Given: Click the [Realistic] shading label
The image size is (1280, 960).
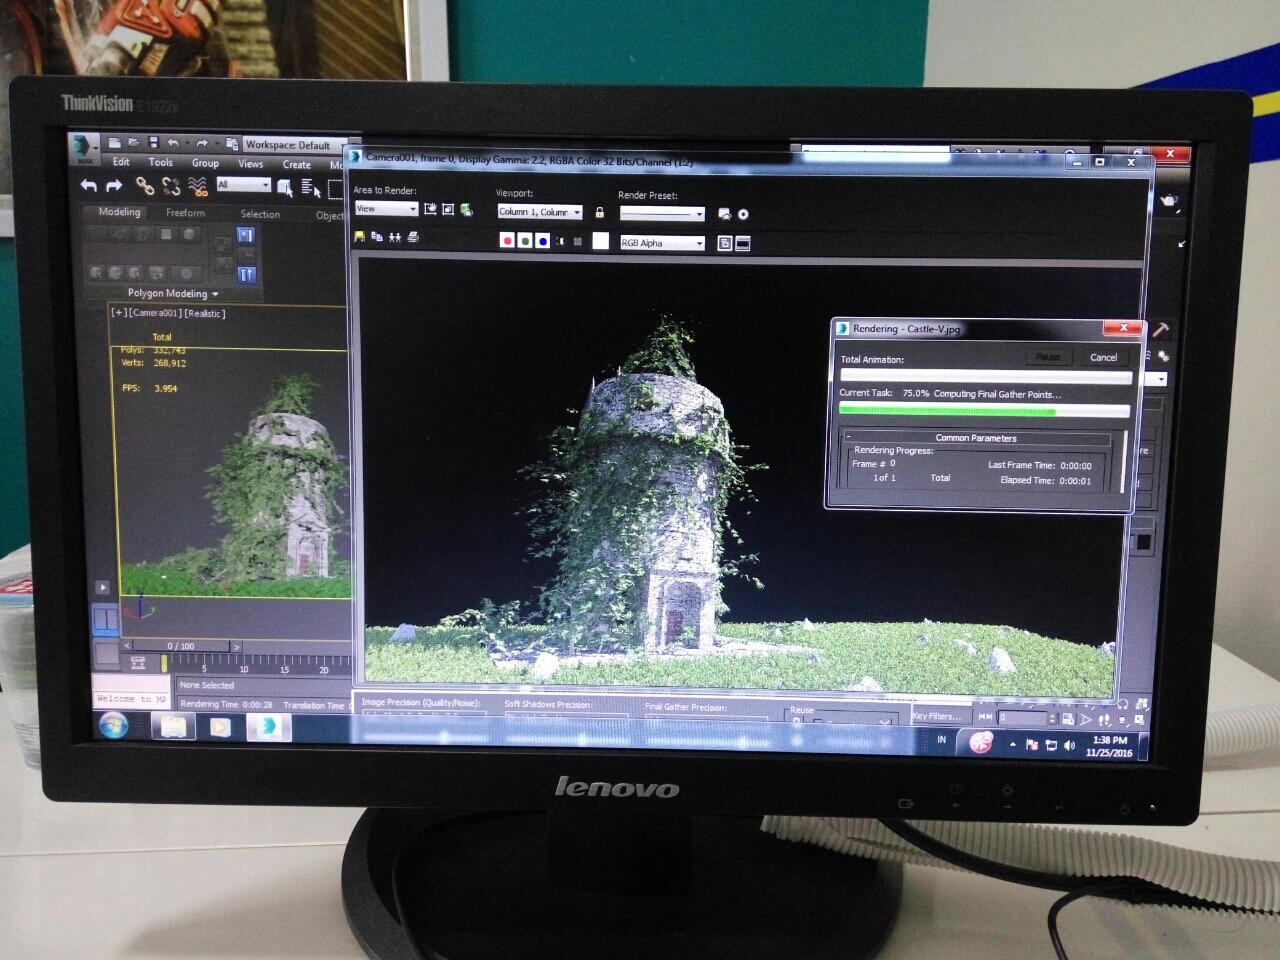Looking at the screenshot, I should 205,313.
